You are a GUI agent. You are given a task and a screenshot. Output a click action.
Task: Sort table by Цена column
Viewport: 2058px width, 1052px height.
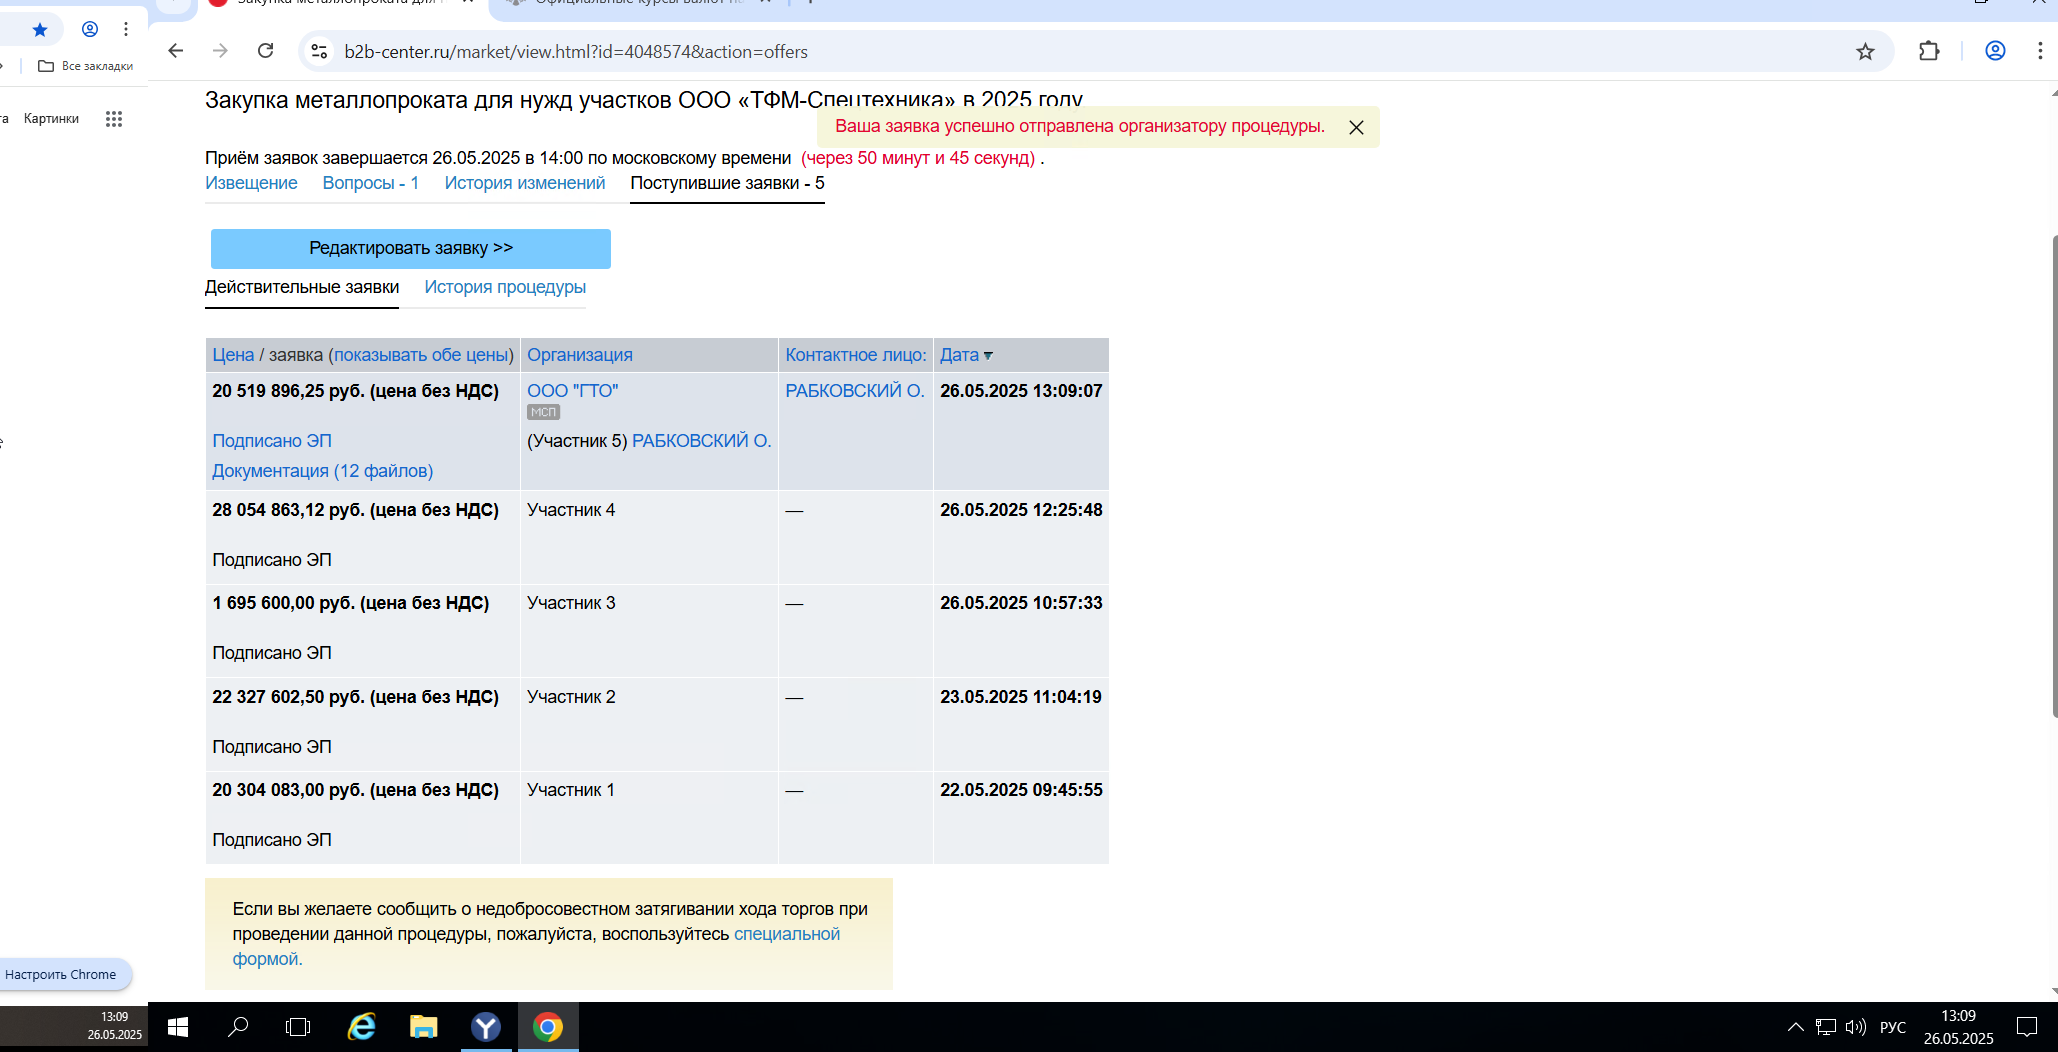(x=233, y=355)
